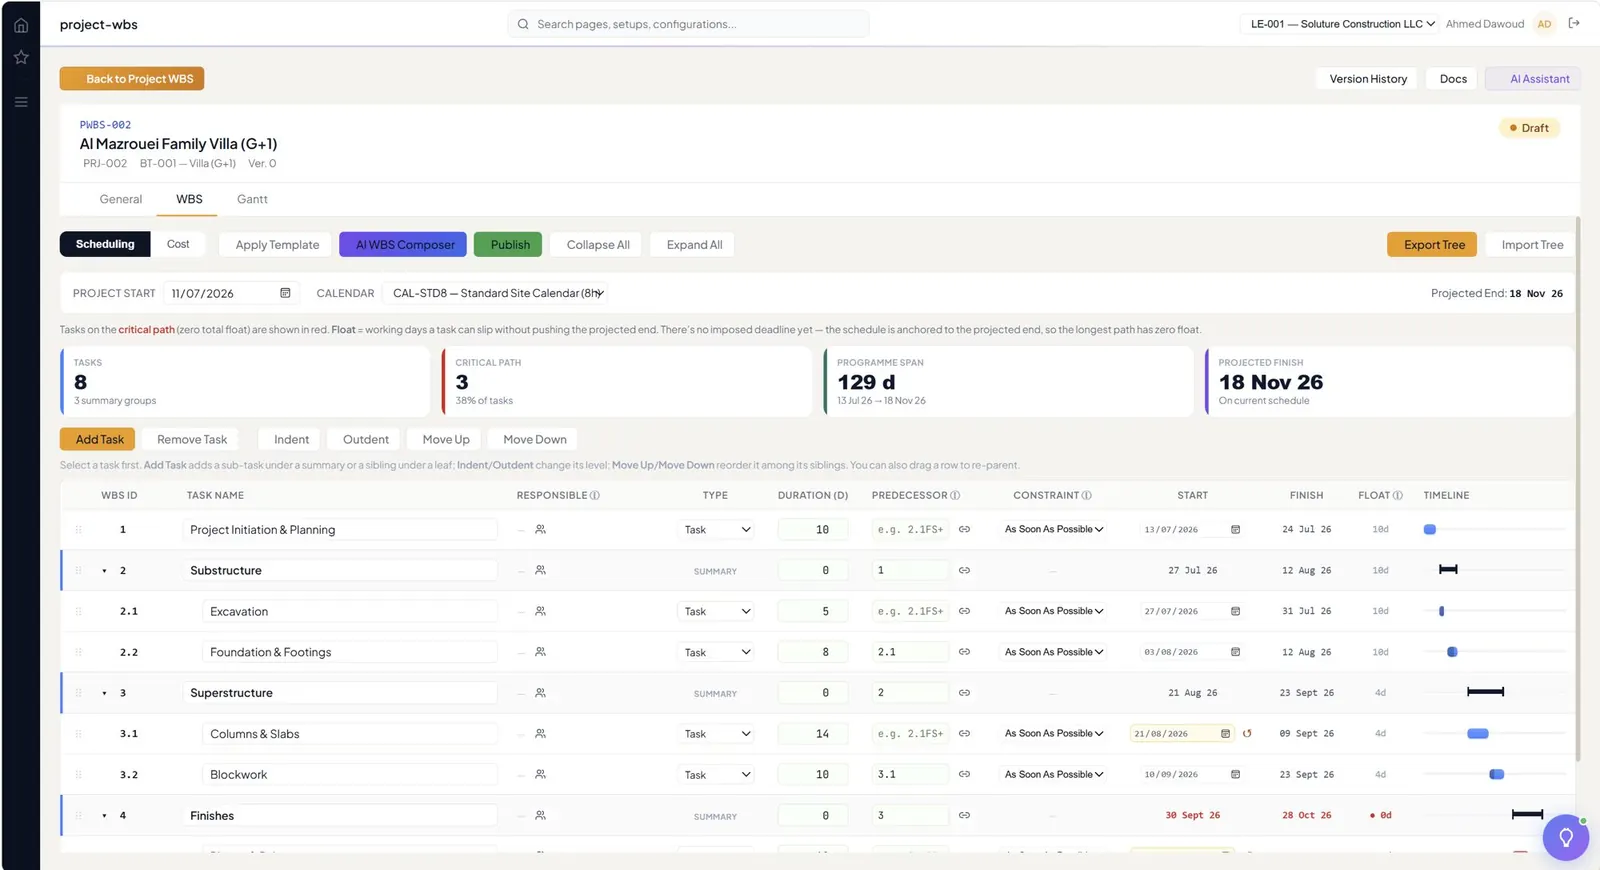
Task: Click the search pages input field
Action: click(x=688, y=24)
